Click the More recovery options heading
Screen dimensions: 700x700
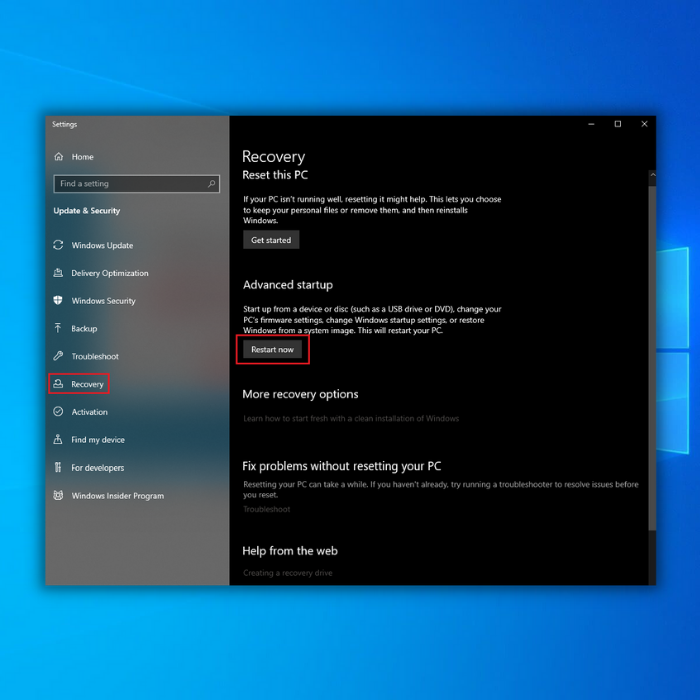[300, 394]
